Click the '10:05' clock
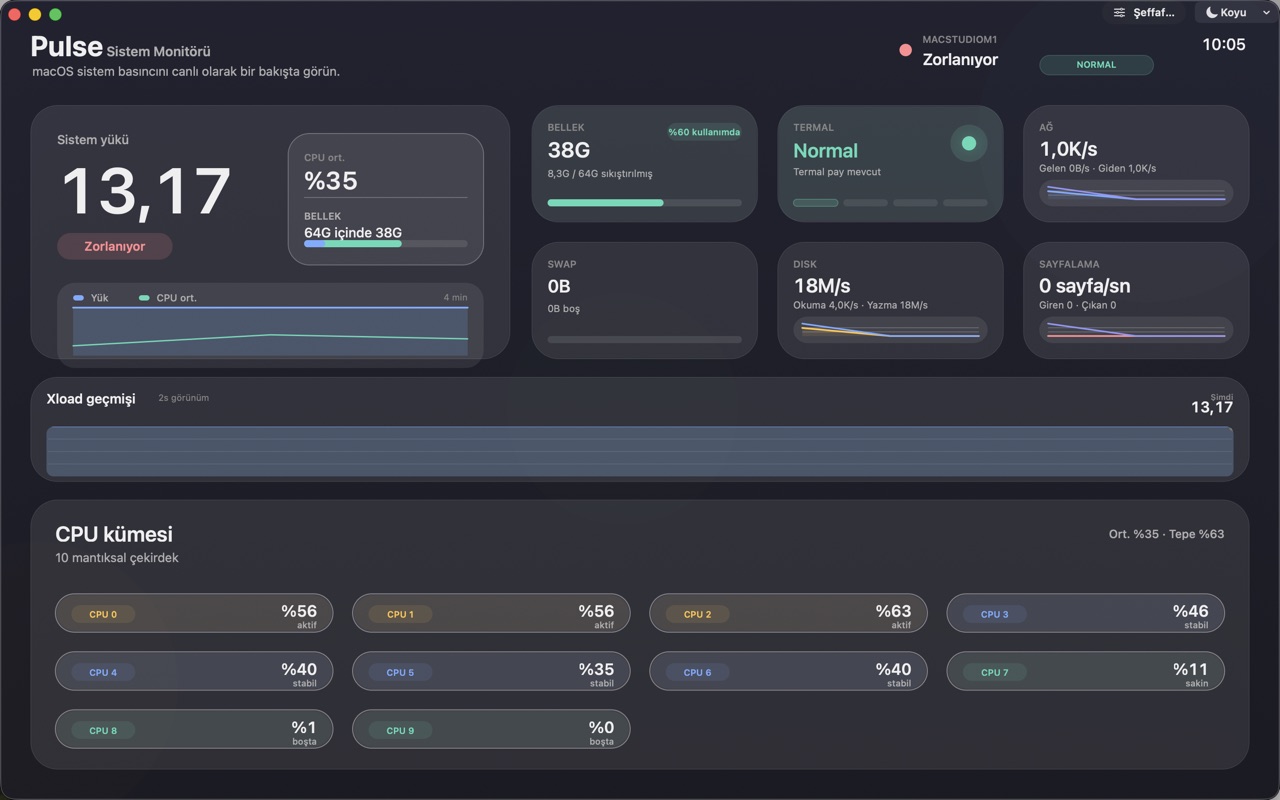 [1224, 45]
